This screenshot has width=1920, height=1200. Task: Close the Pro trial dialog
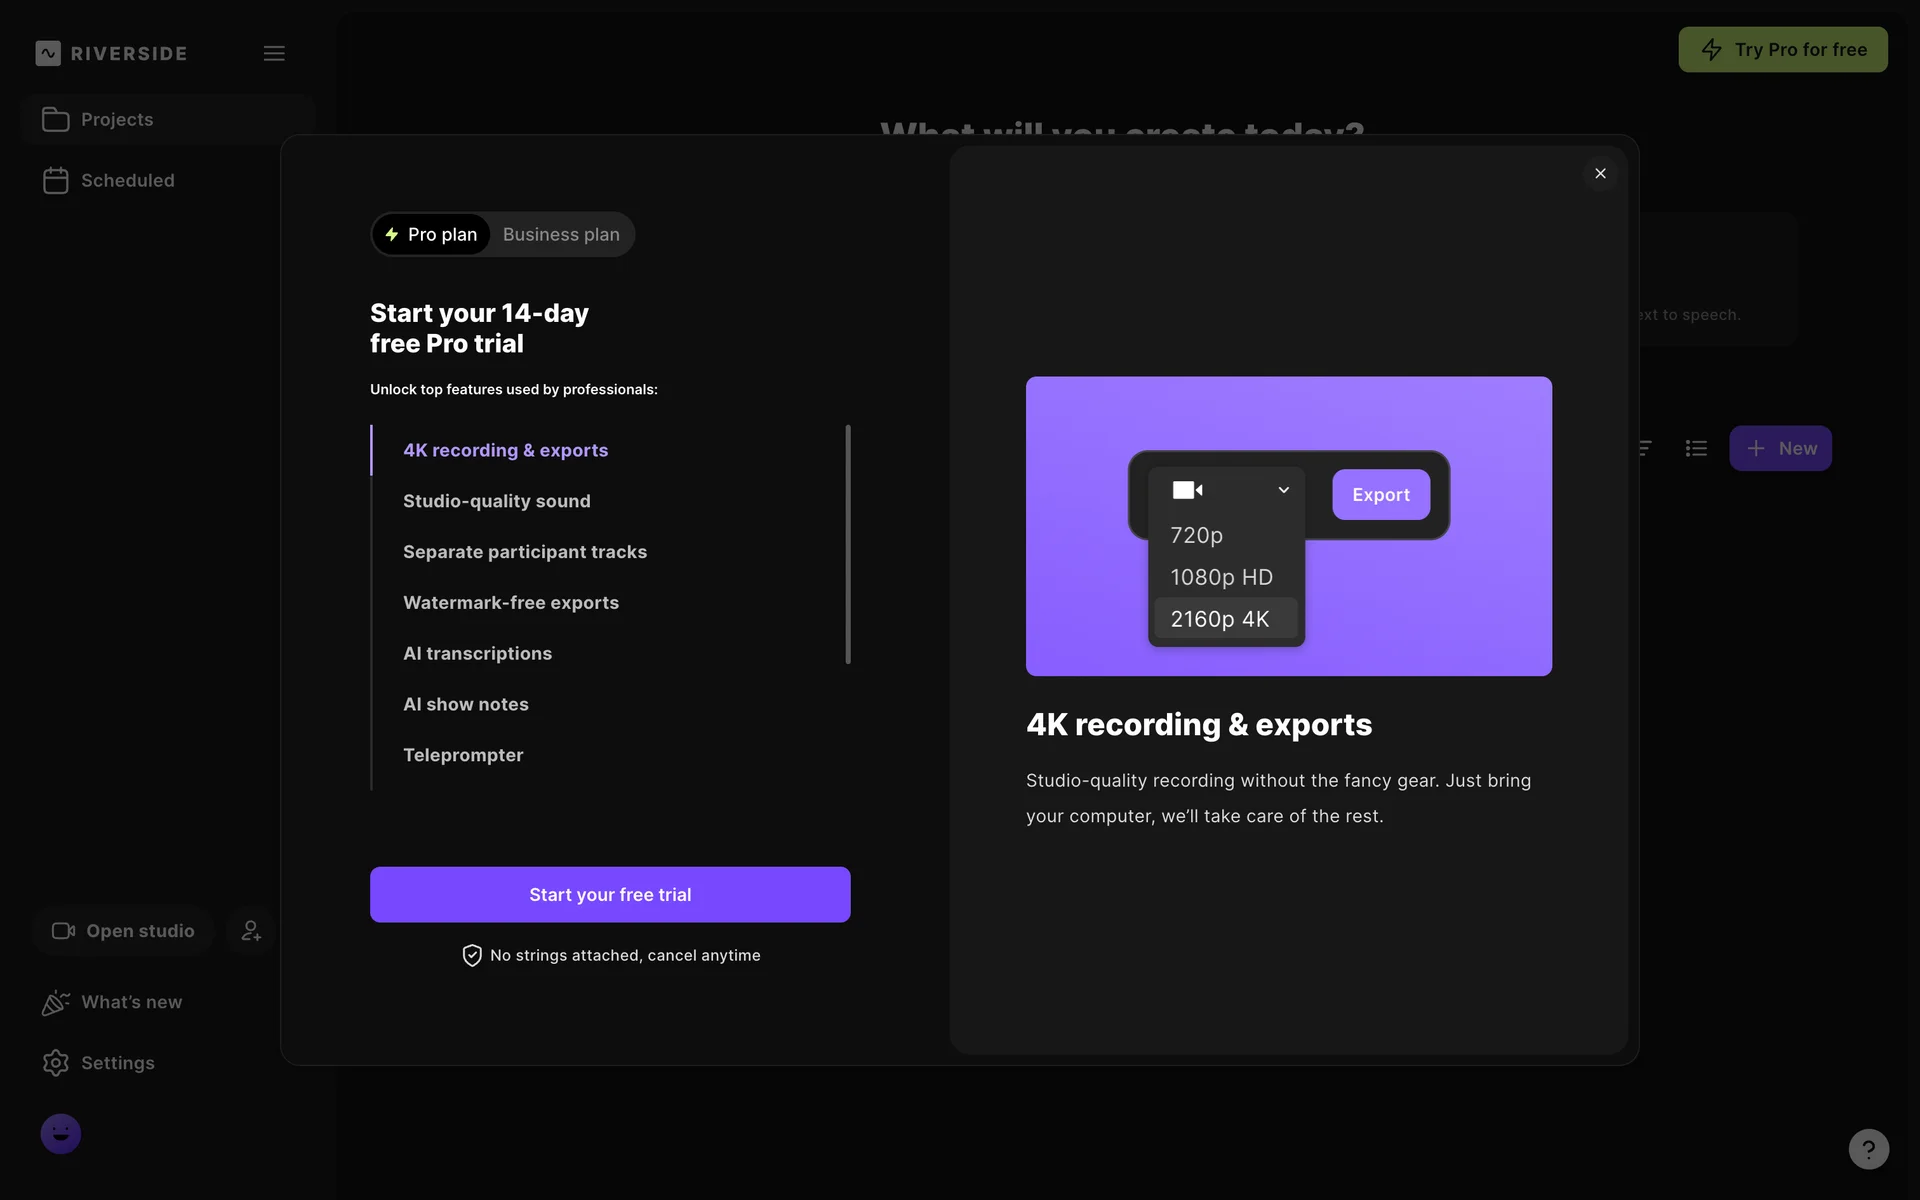click(1600, 173)
